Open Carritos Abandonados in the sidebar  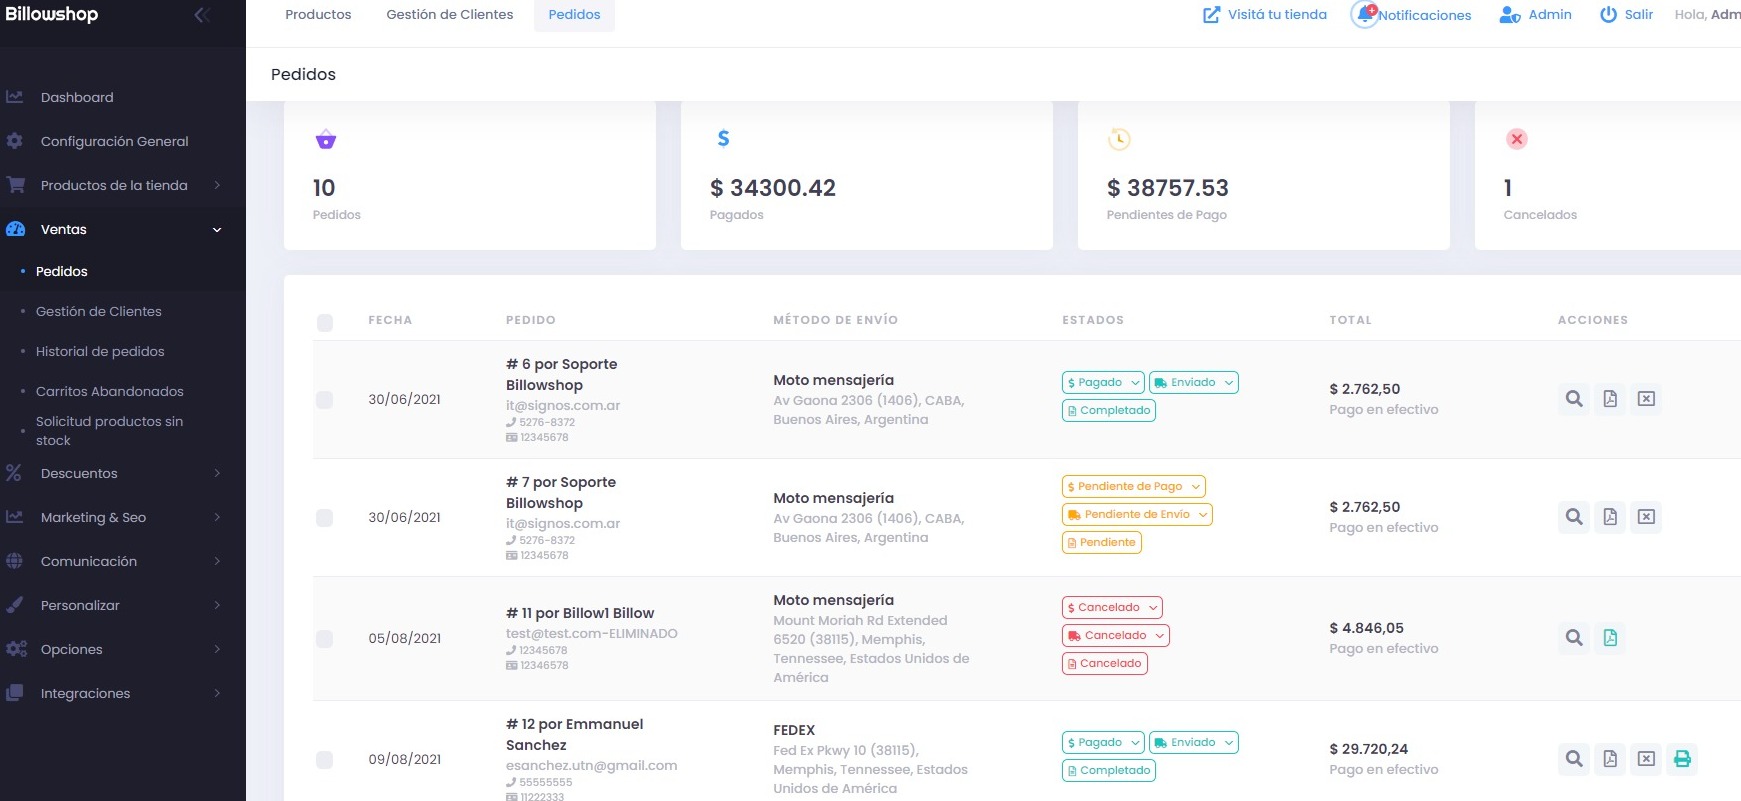pos(110,391)
